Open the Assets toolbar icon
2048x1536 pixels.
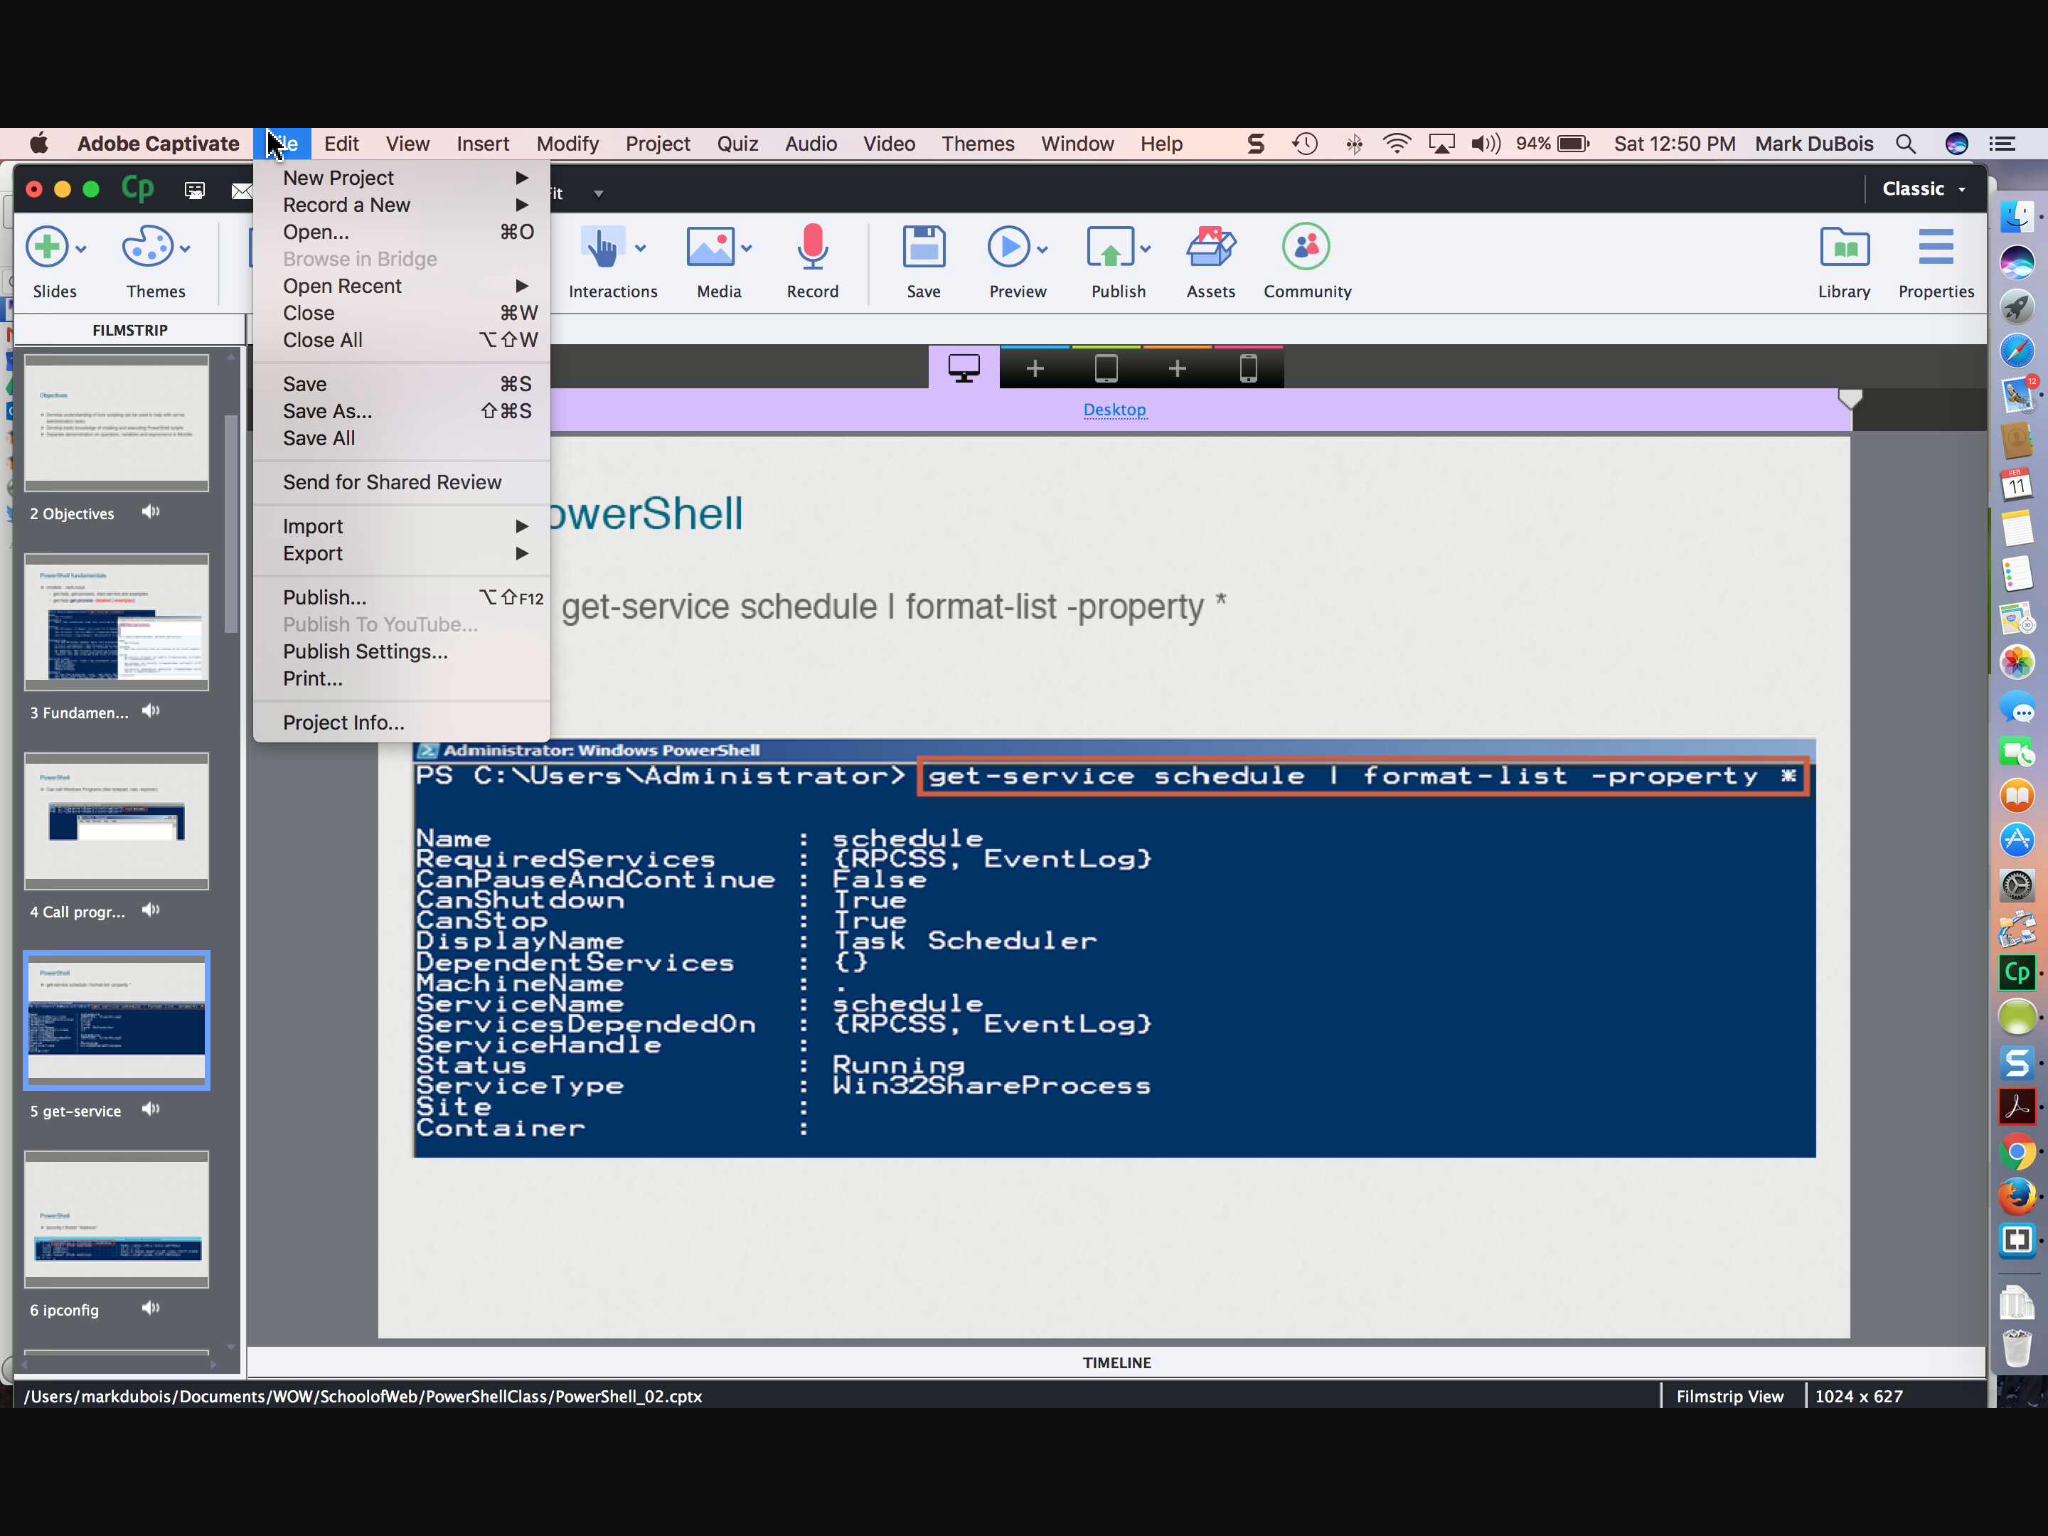[x=1211, y=247]
